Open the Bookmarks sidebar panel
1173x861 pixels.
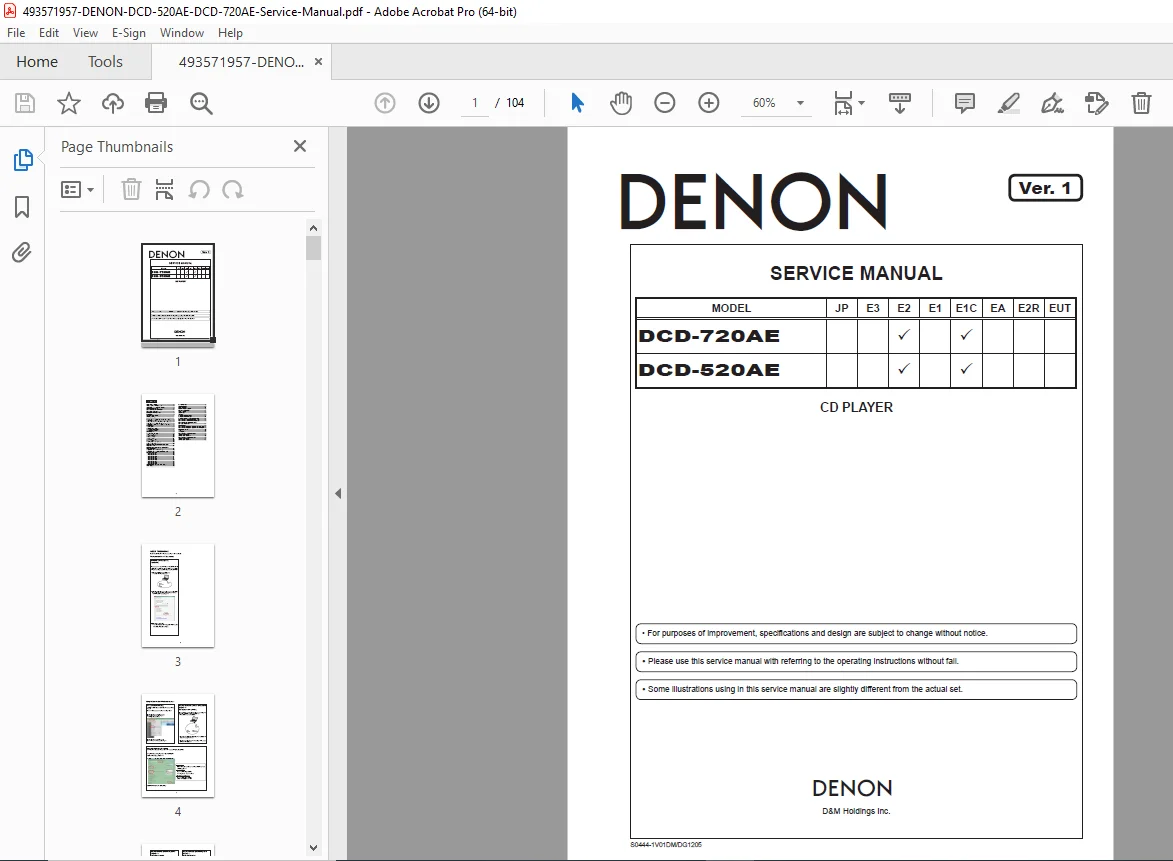pos(22,207)
